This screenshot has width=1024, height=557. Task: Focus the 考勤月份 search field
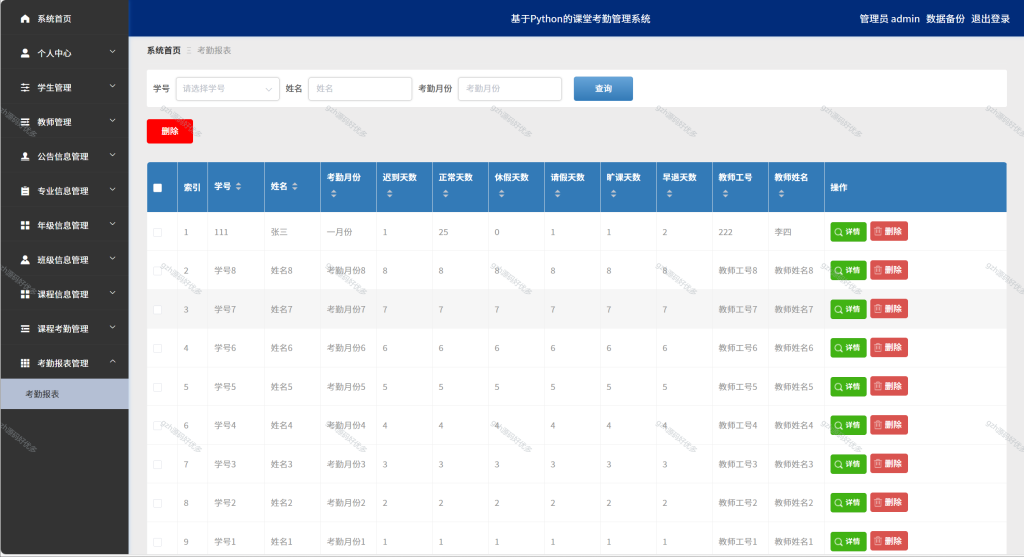pos(510,89)
